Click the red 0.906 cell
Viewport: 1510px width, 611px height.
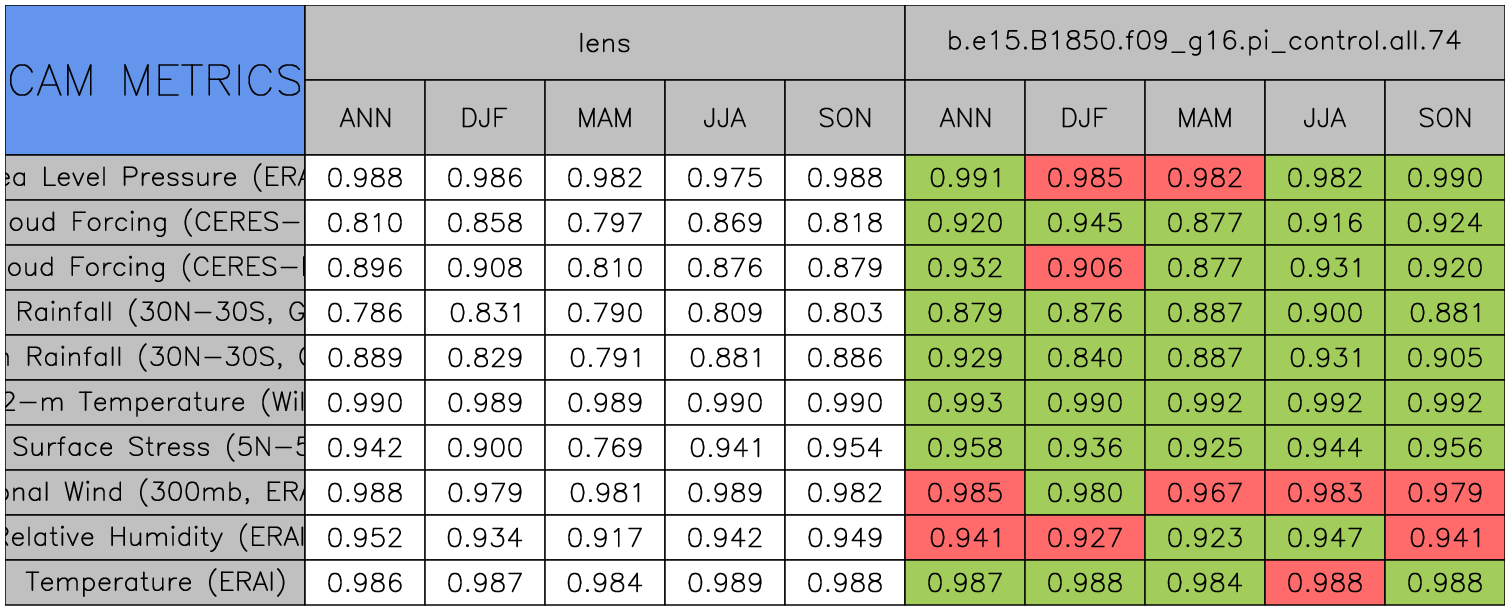(1085, 268)
